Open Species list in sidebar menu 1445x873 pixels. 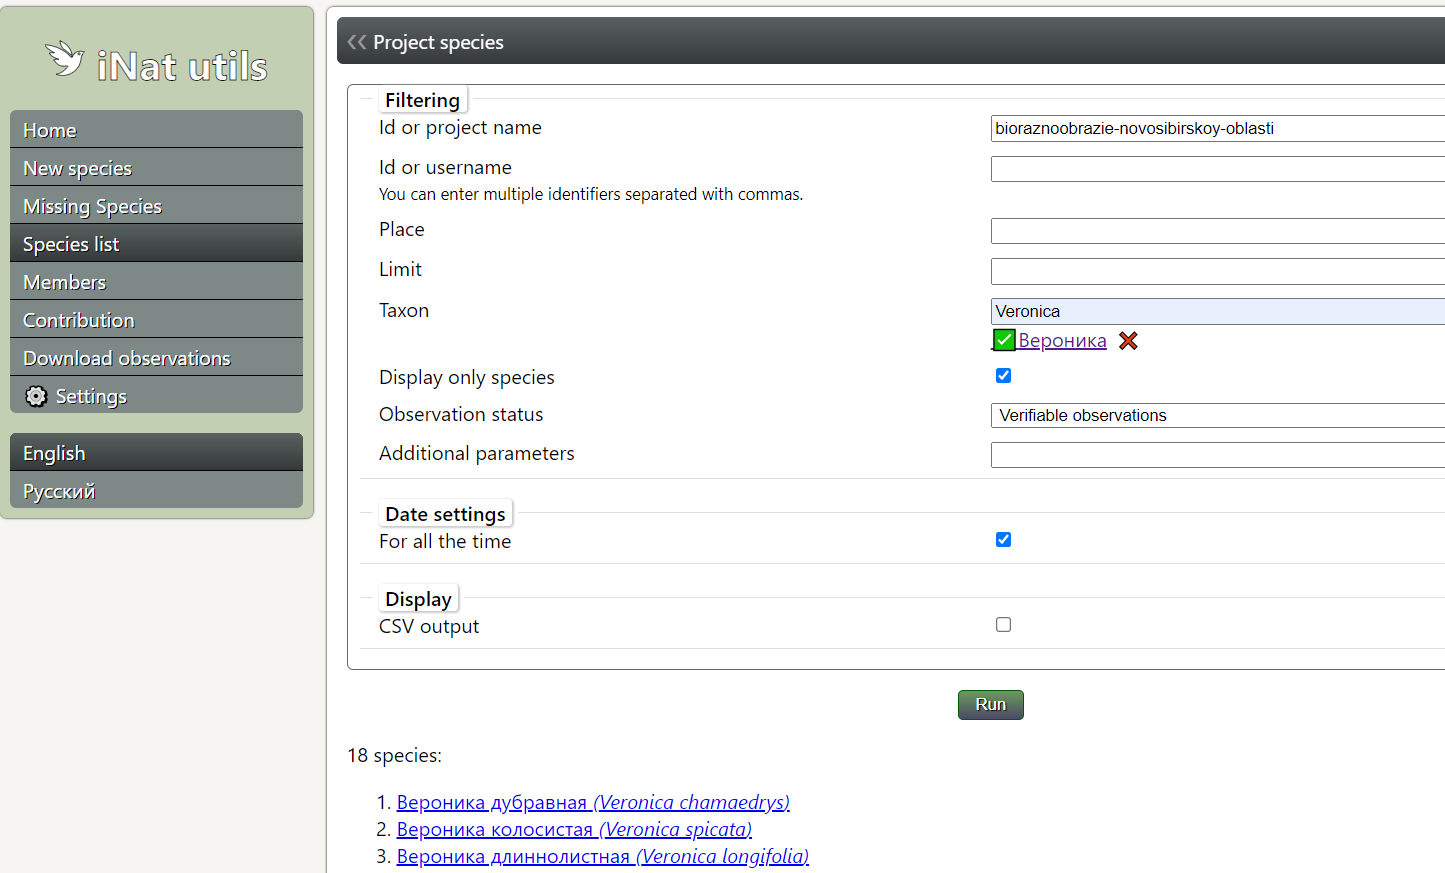(x=156, y=244)
